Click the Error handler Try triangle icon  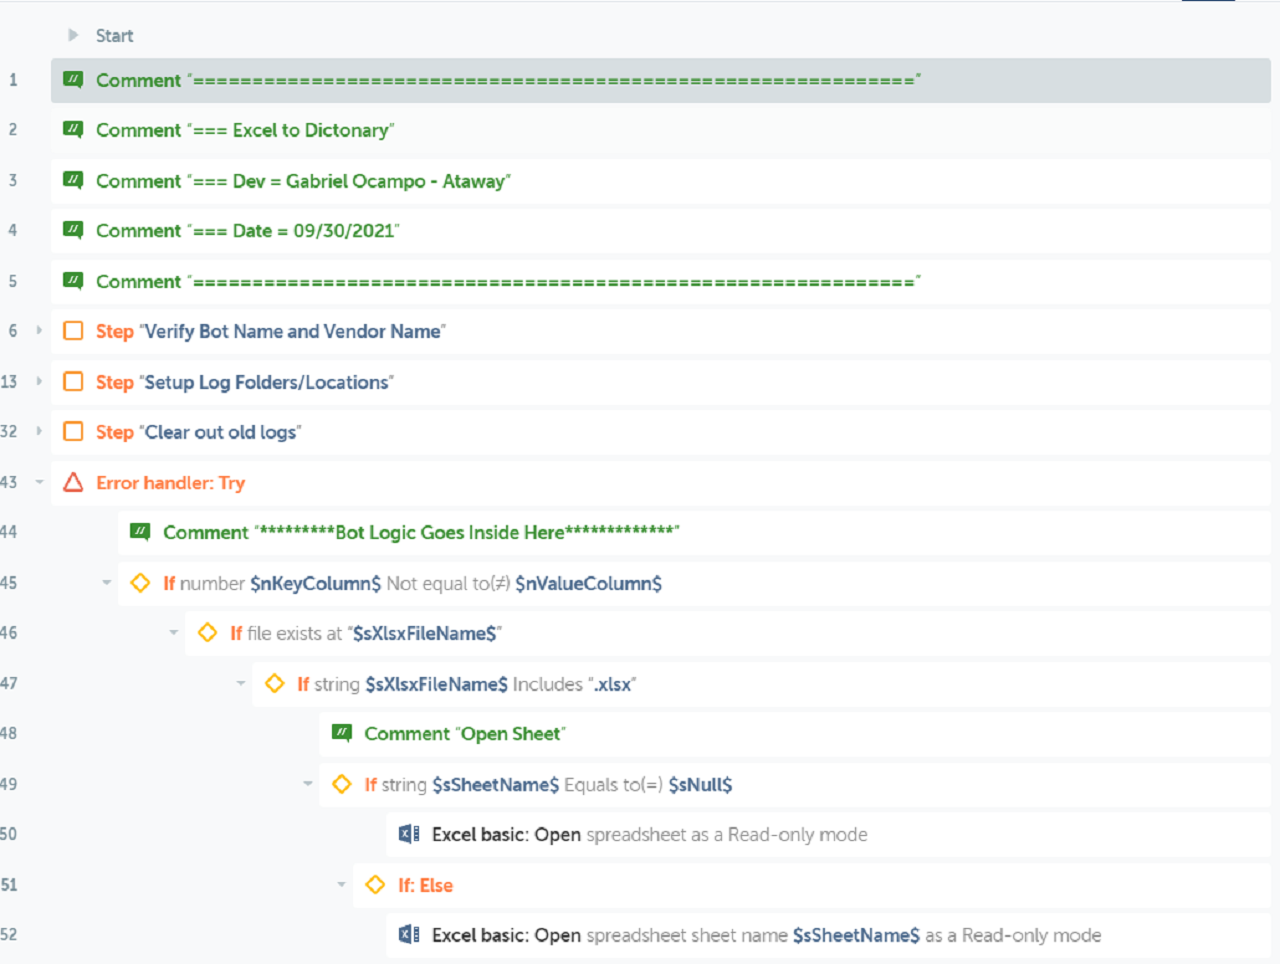click(x=73, y=483)
